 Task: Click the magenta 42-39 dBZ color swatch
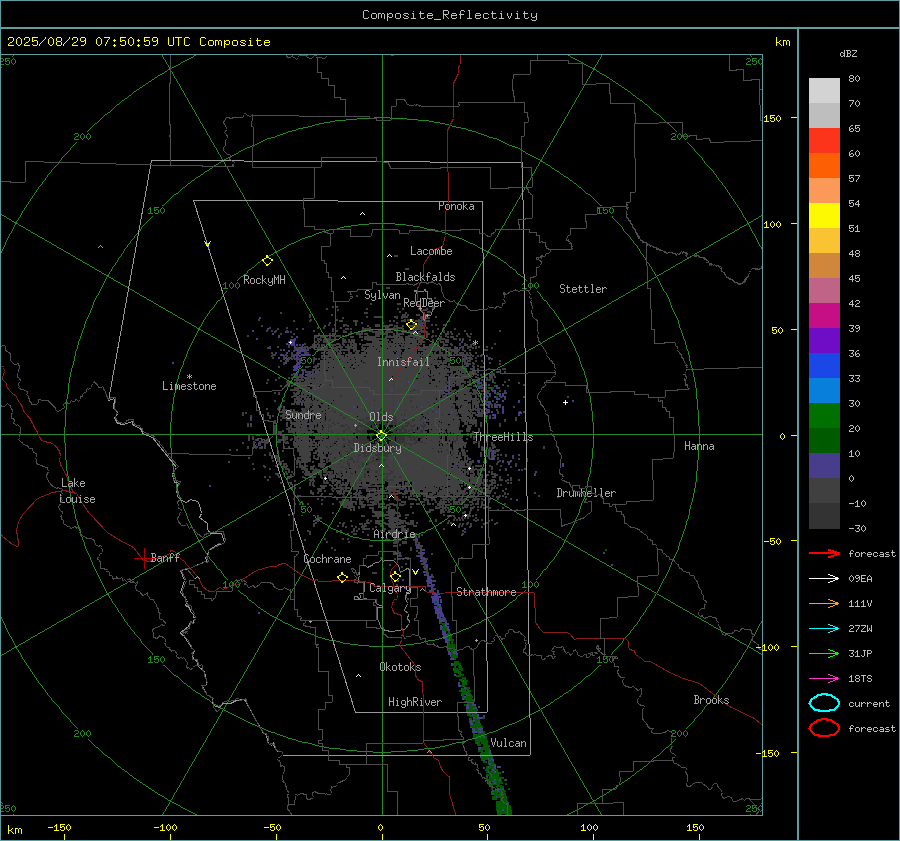pos(824,315)
